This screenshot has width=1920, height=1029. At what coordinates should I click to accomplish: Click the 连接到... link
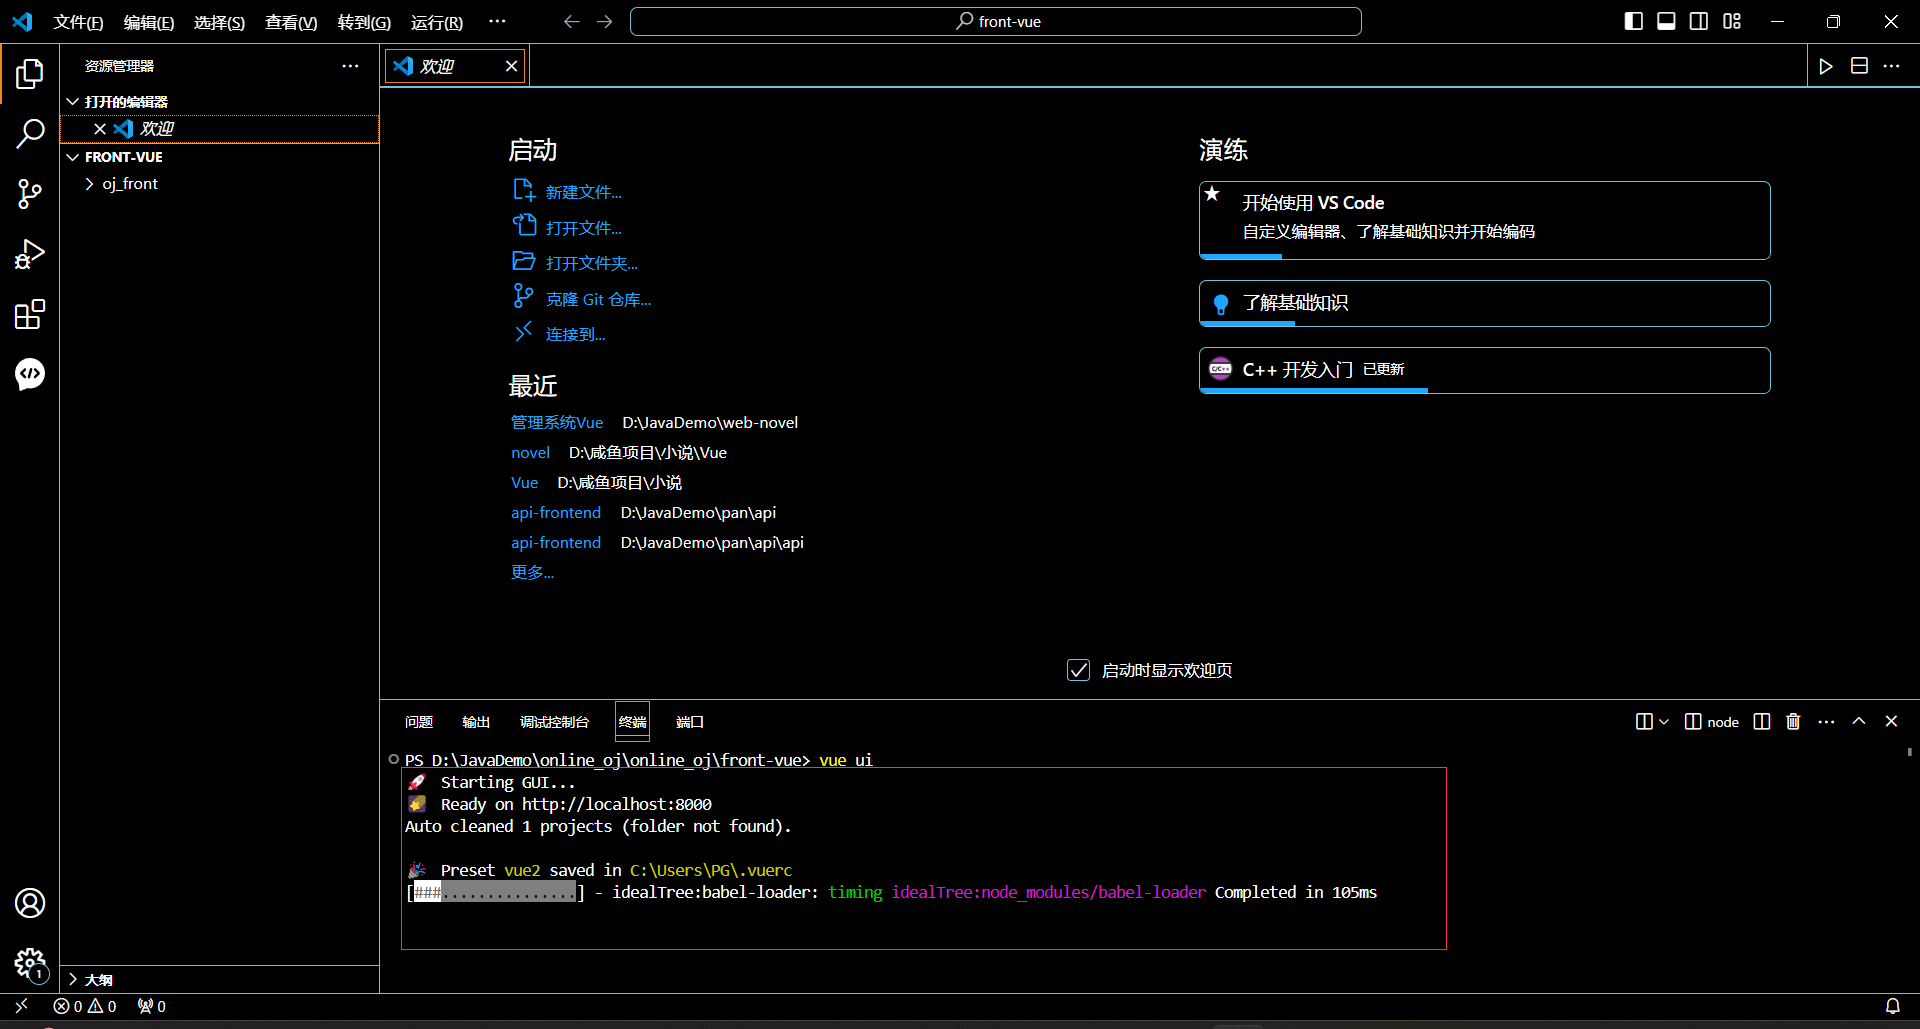(559, 333)
